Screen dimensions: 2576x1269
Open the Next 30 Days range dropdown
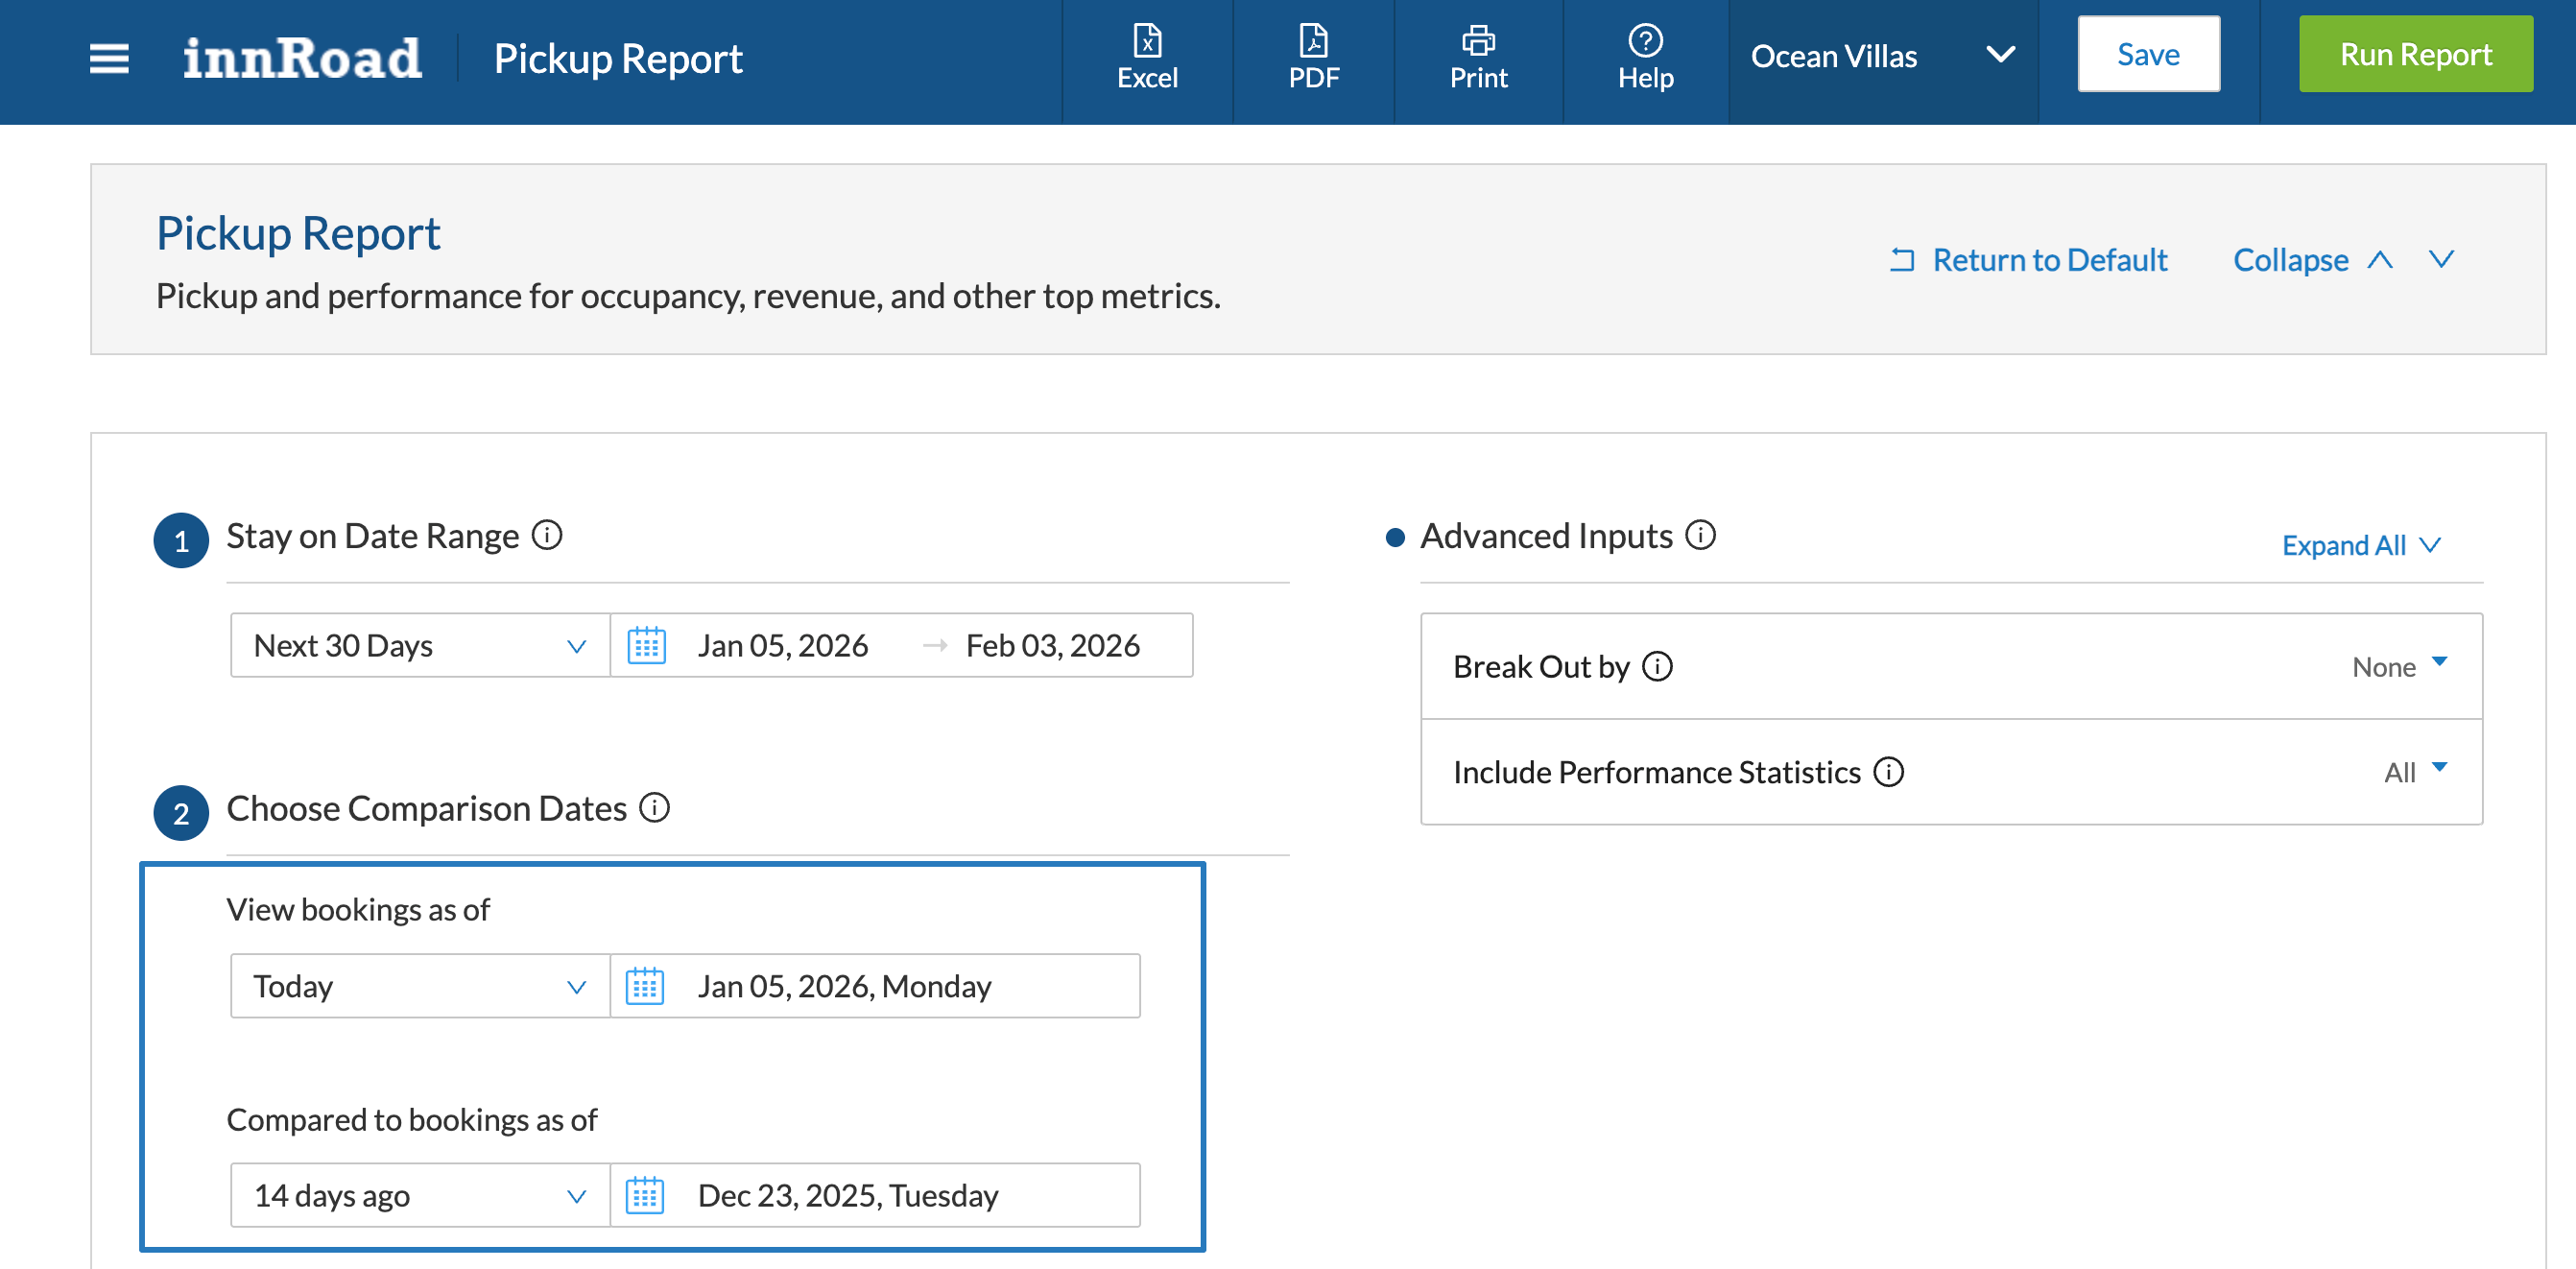[x=419, y=645]
